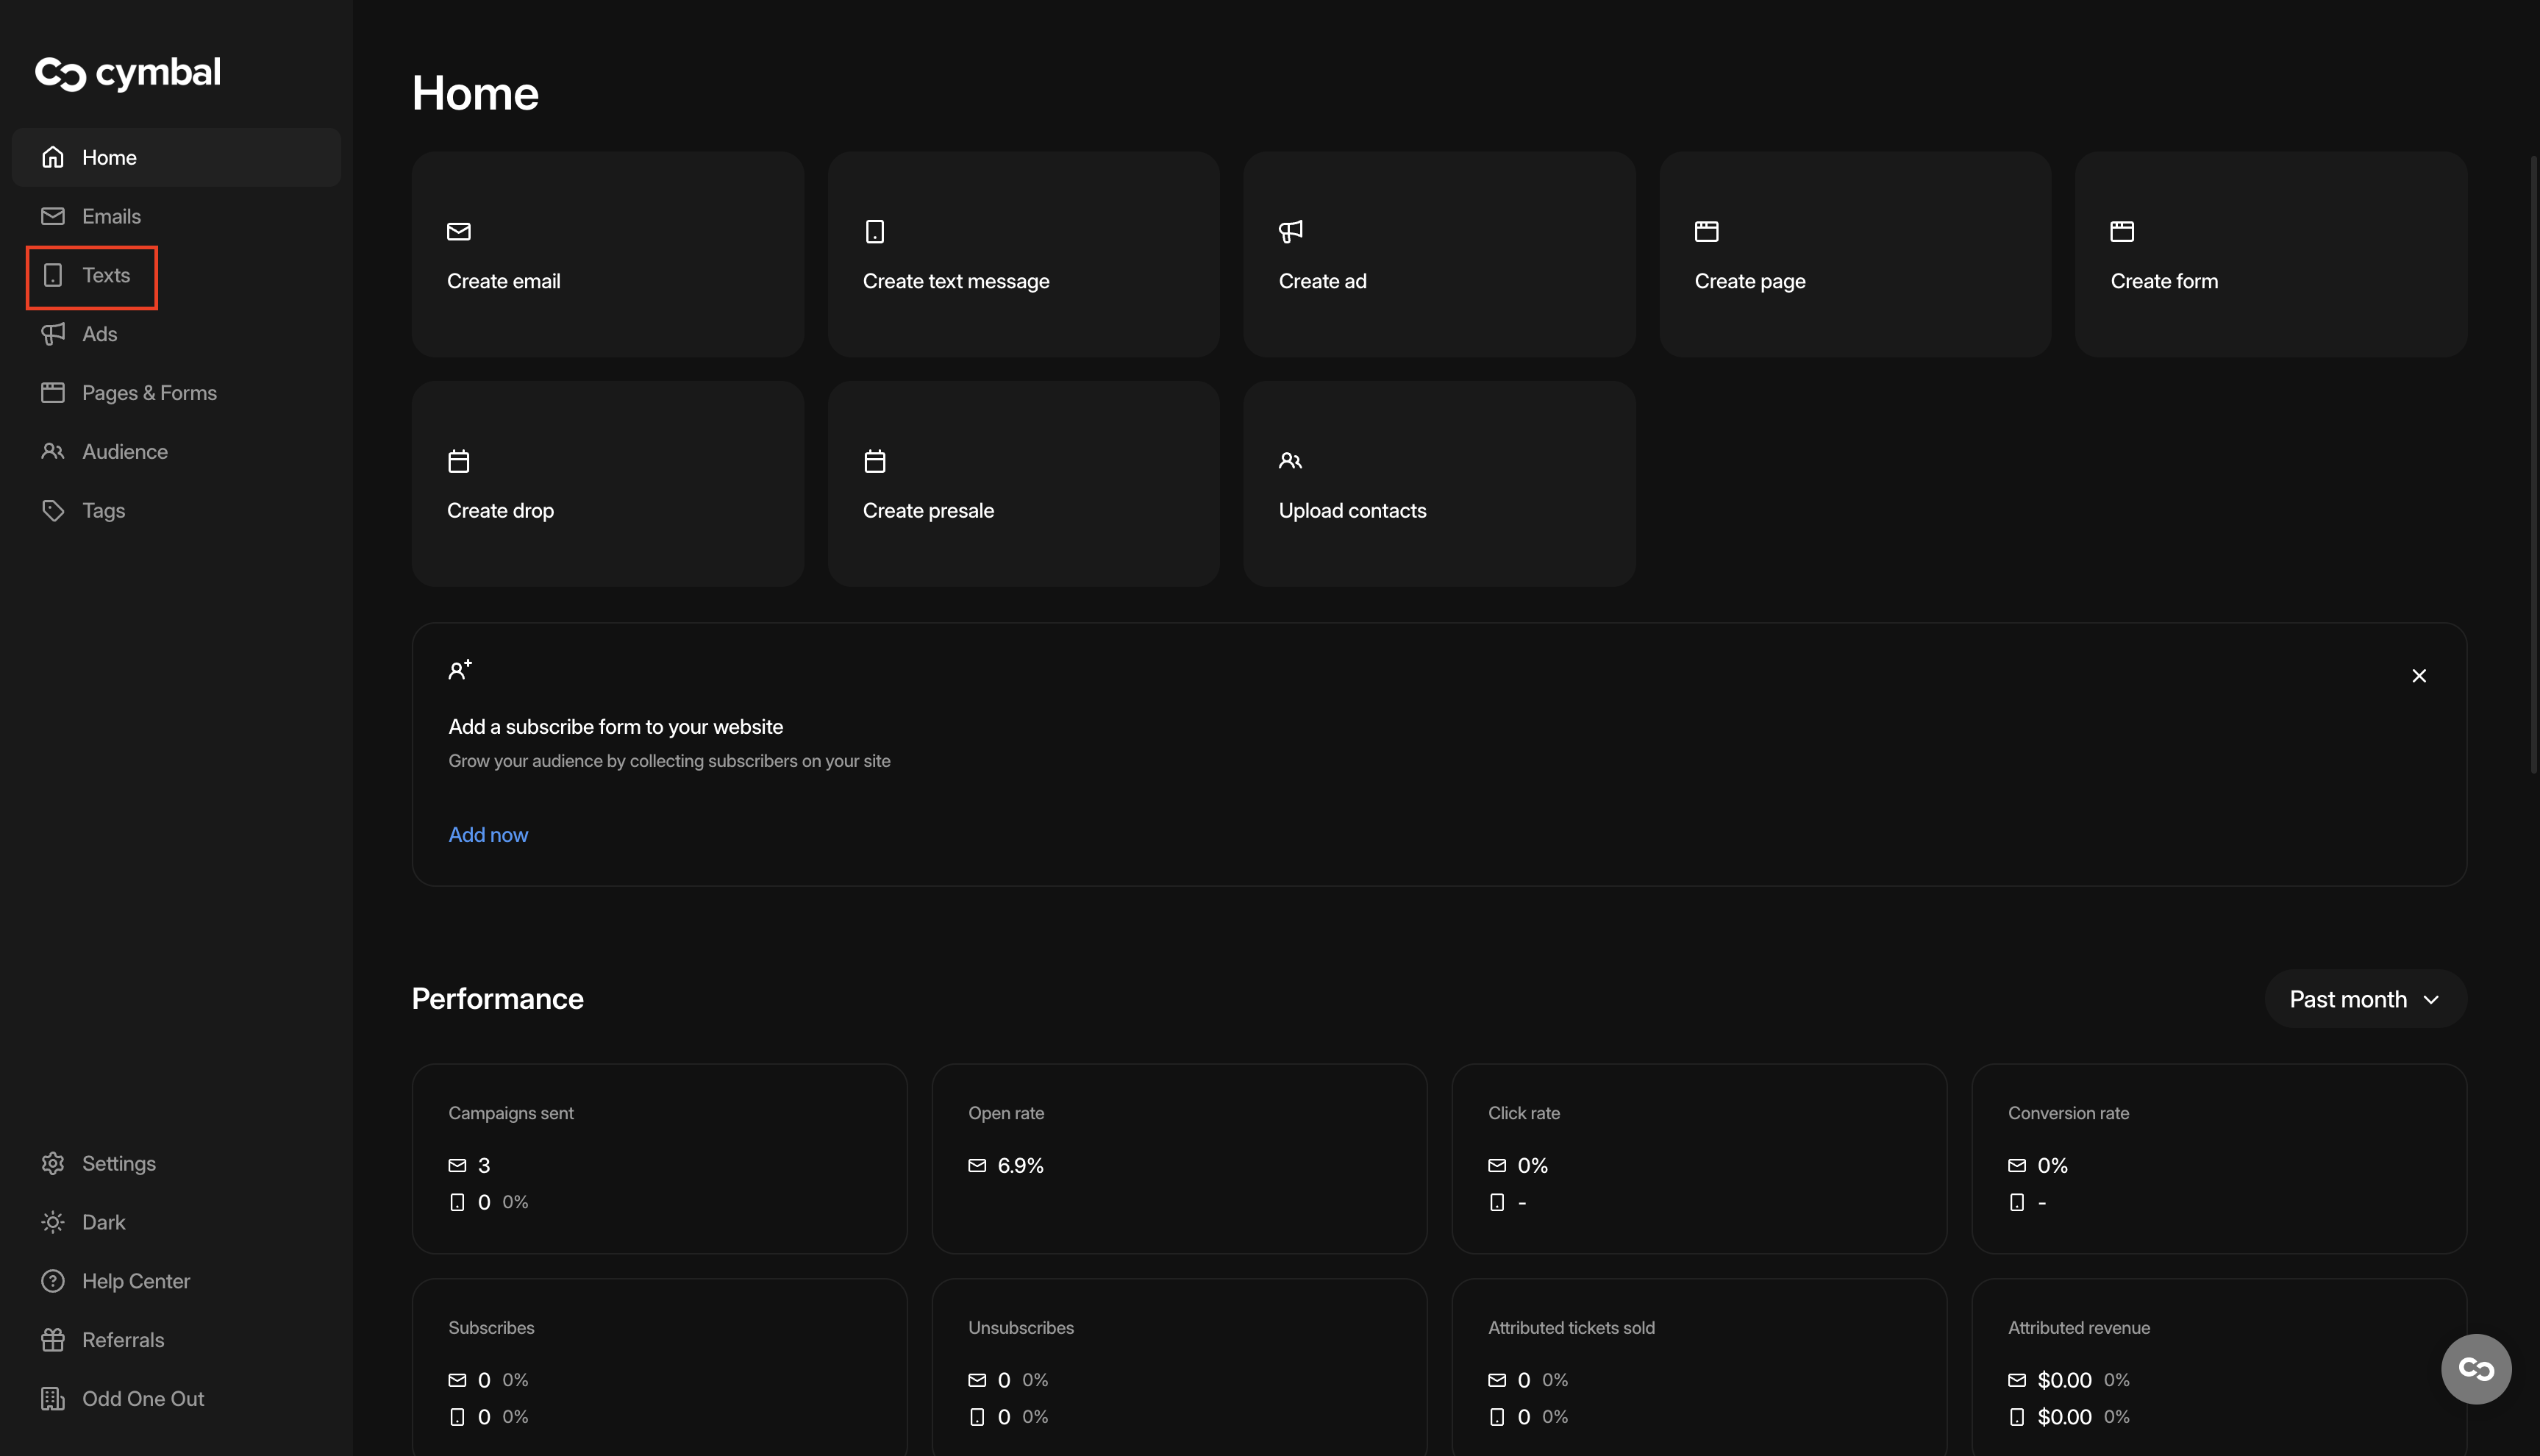Click the page vertical scrollbar
This screenshot has height=1456, width=2540.
pos(2533,464)
